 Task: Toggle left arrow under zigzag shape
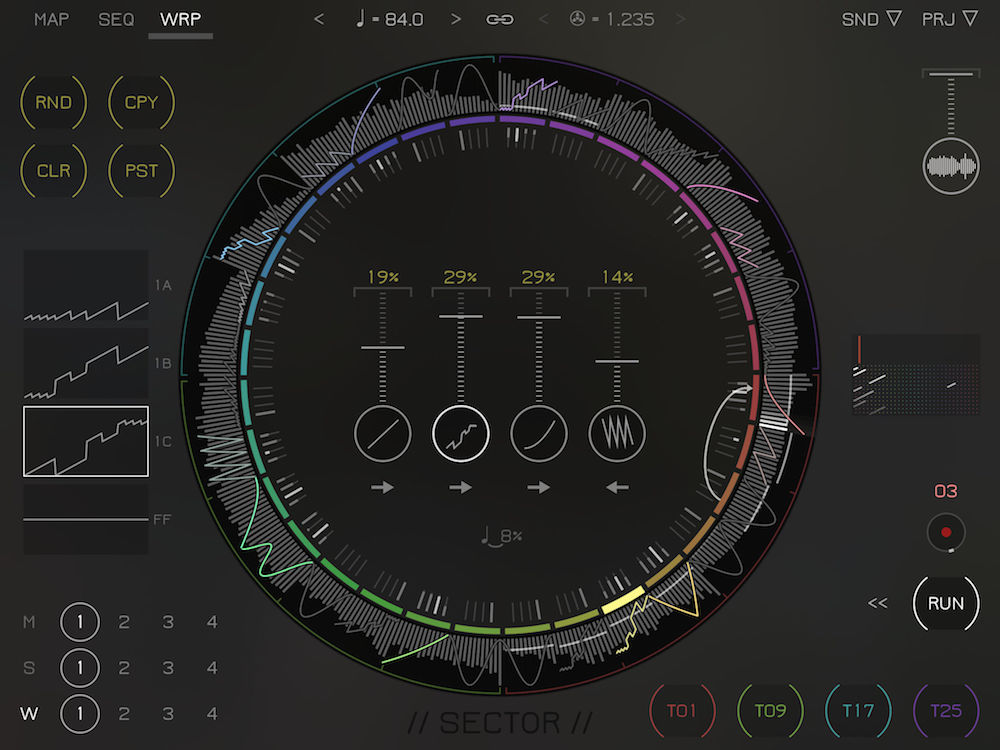pos(617,488)
